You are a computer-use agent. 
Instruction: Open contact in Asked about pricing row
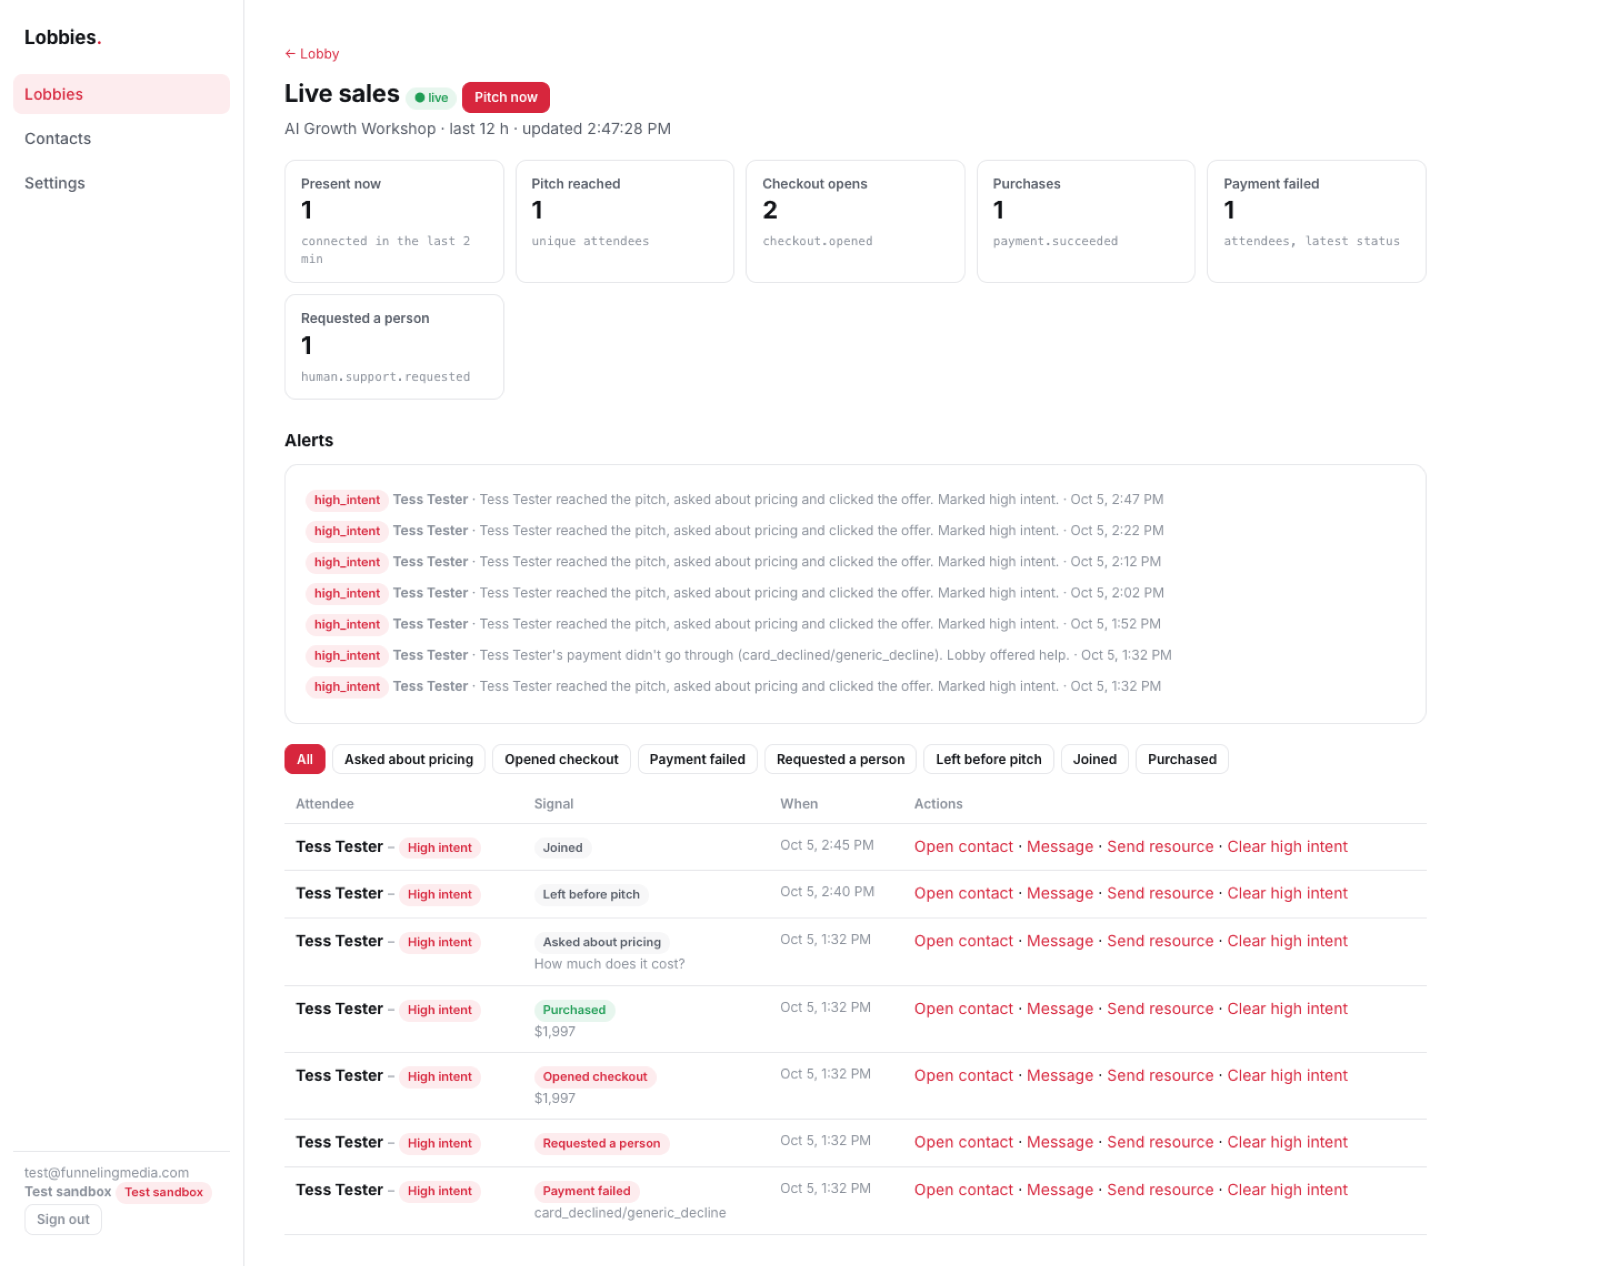click(x=963, y=941)
